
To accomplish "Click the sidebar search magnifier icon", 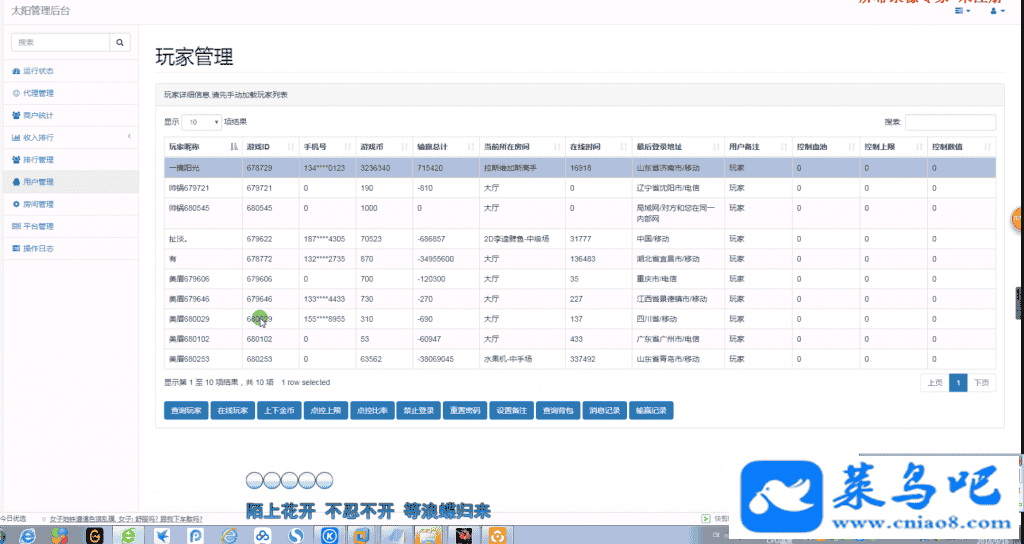I will 121,42.
